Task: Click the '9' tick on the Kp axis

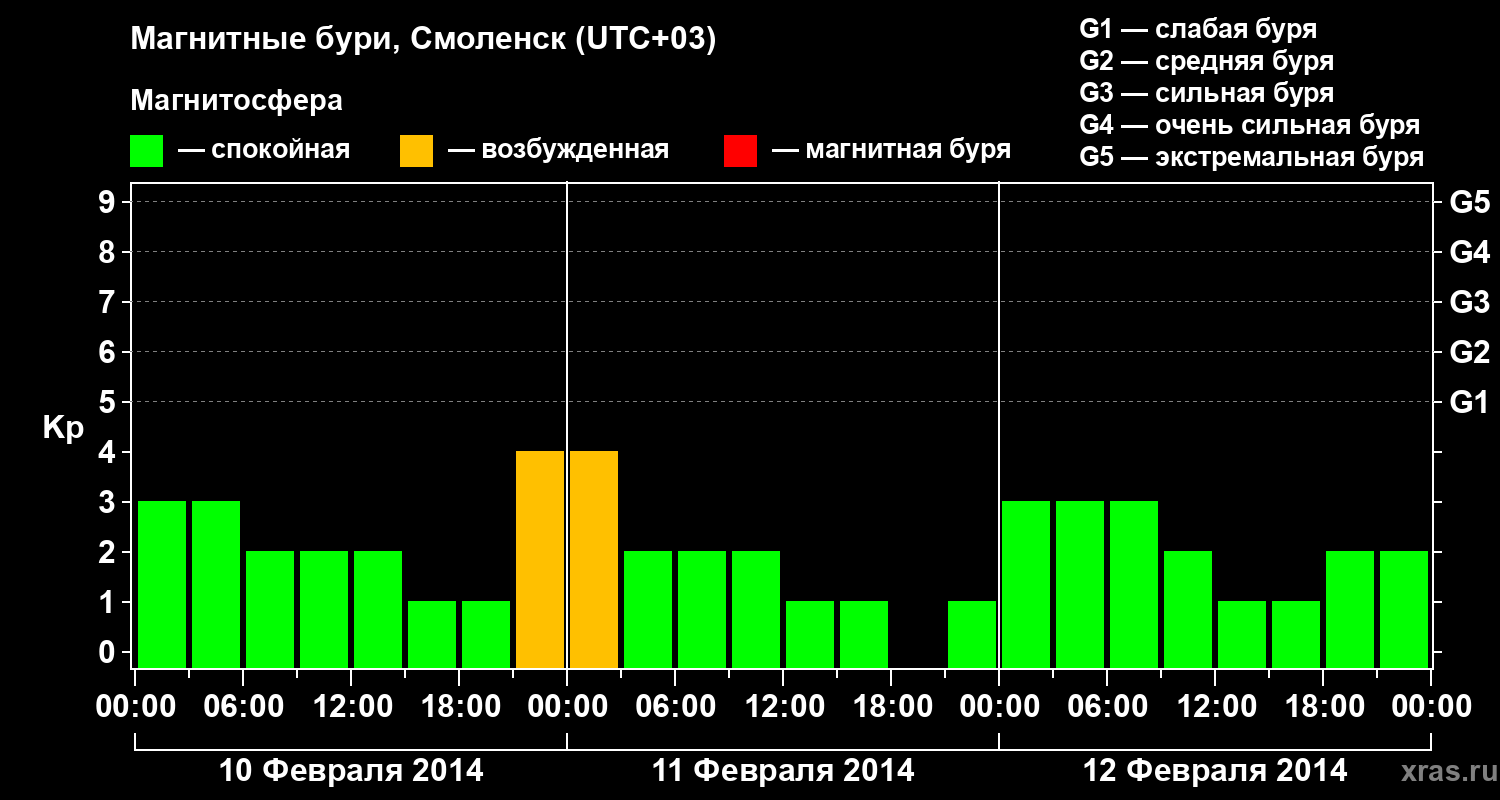Action: (109, 202)
